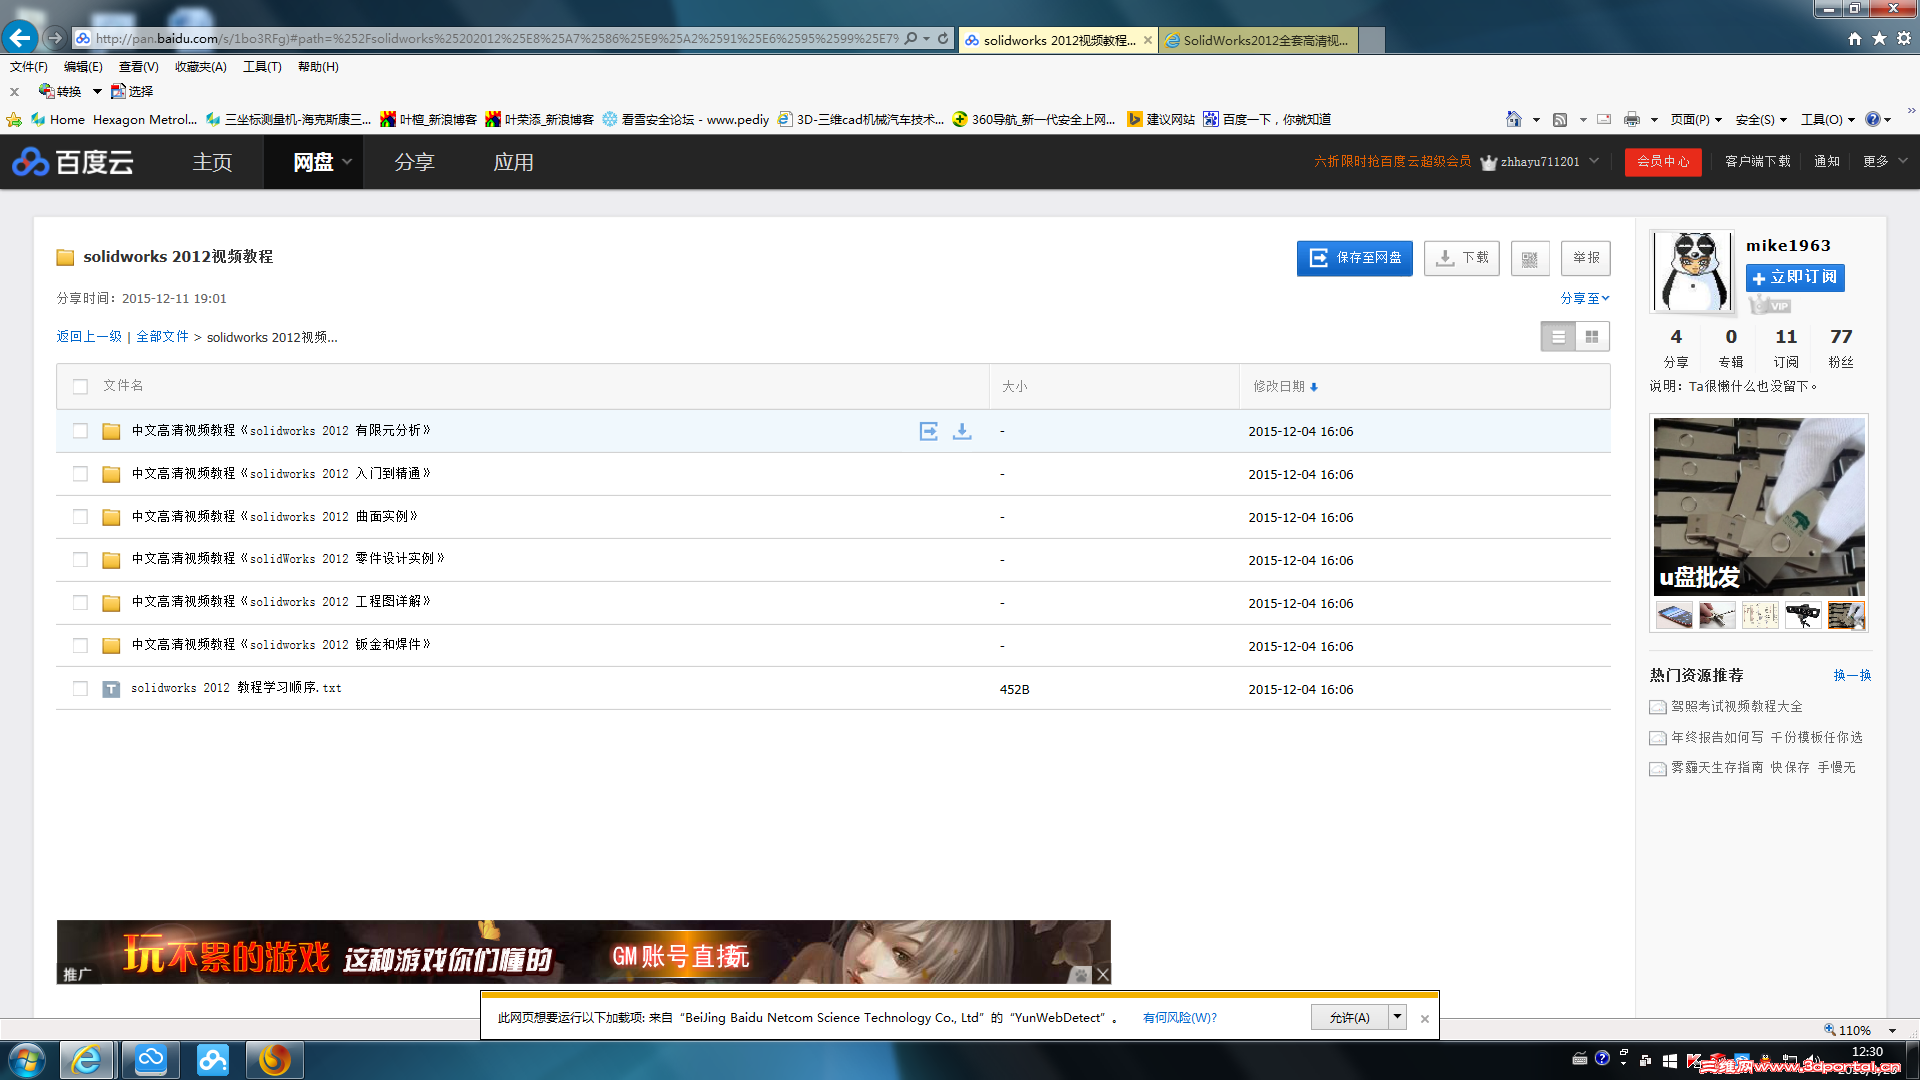This screenshot has height=1080, width=1920.
Task: Click the Baidu Yun logo
Action: 73,162
